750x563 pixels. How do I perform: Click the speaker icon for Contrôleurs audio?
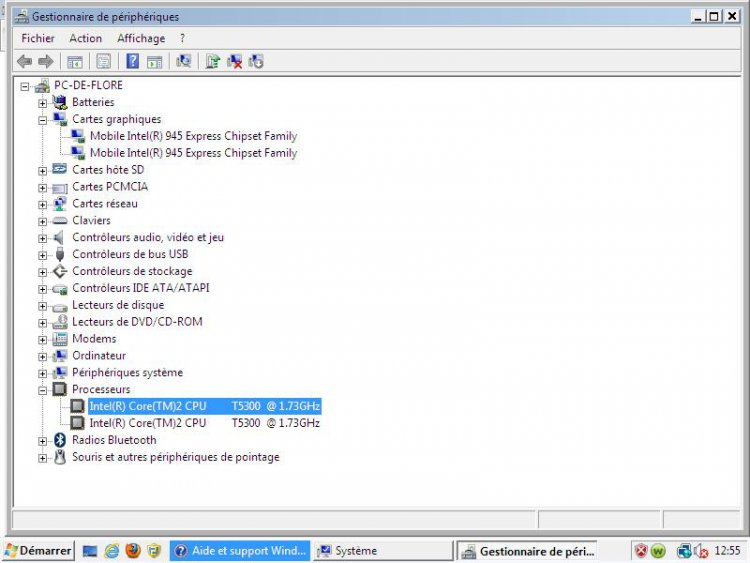tap(59, 237)
